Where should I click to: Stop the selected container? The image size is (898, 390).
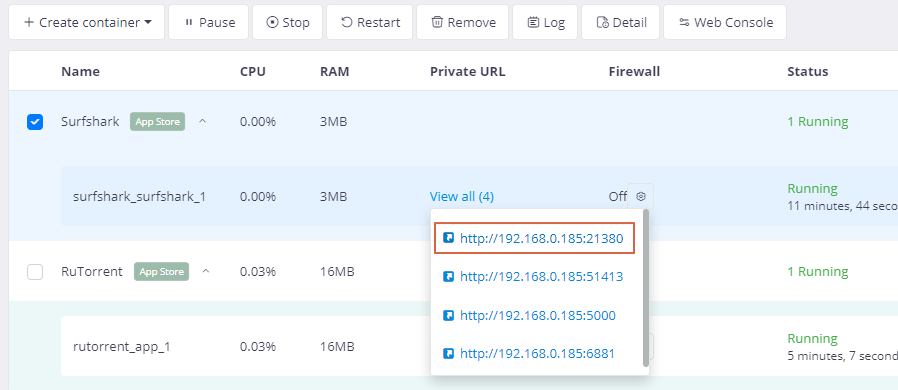click(x=287, y=22)
